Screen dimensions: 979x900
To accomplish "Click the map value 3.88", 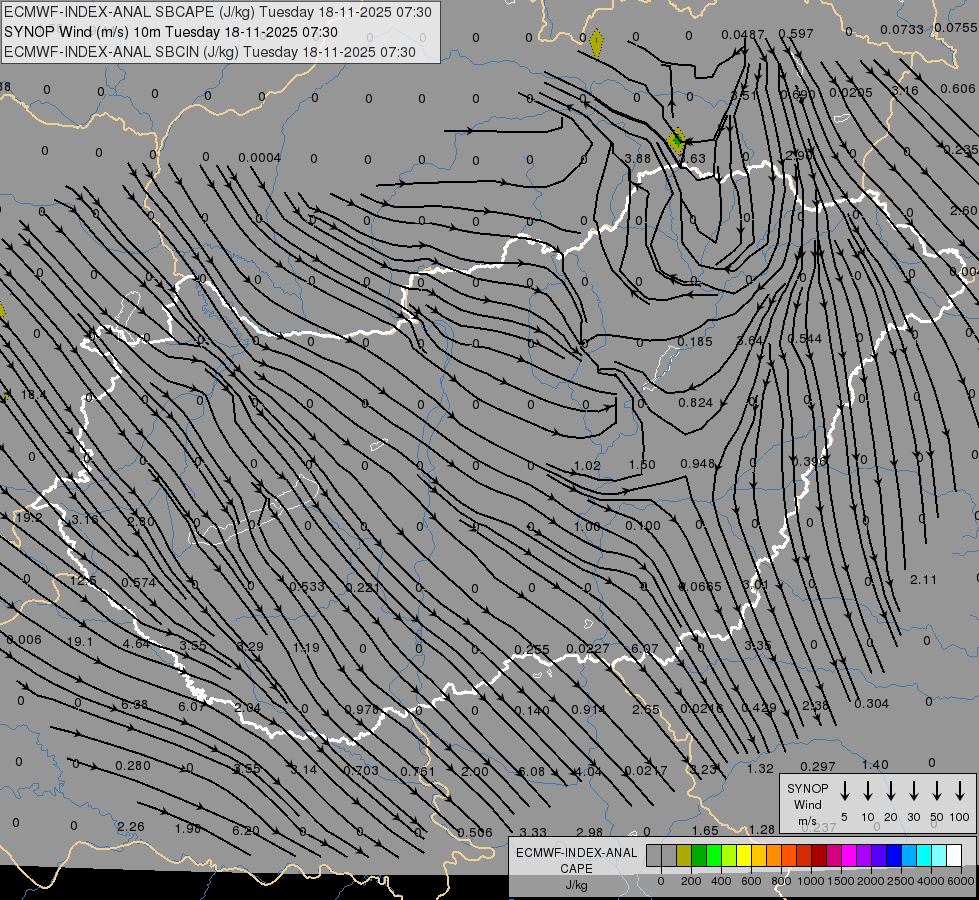I will [x=637, y=159].
